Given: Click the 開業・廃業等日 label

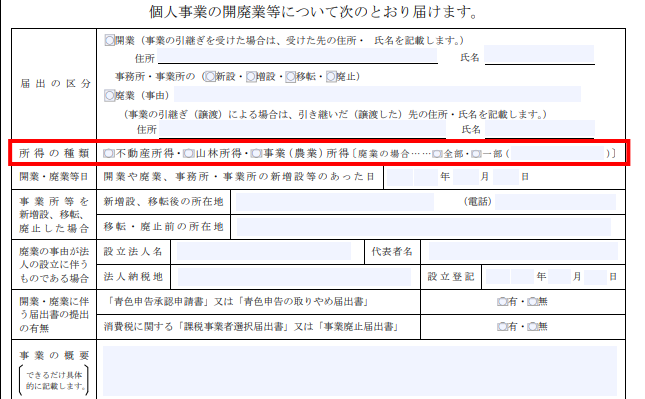Looking at the screenshot, I should click(x=54, y=177).
